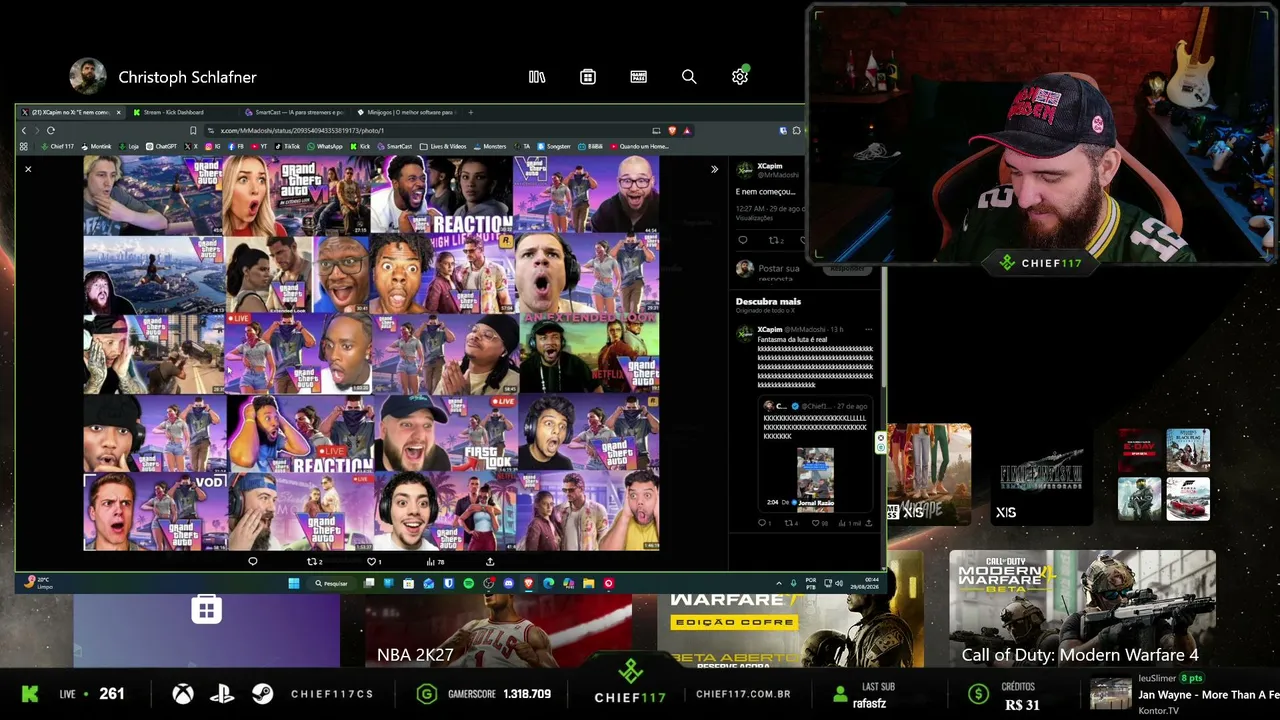1280x720 pixels.
Task: Open Xbox search magnifier
Action: tap(689, 77)
